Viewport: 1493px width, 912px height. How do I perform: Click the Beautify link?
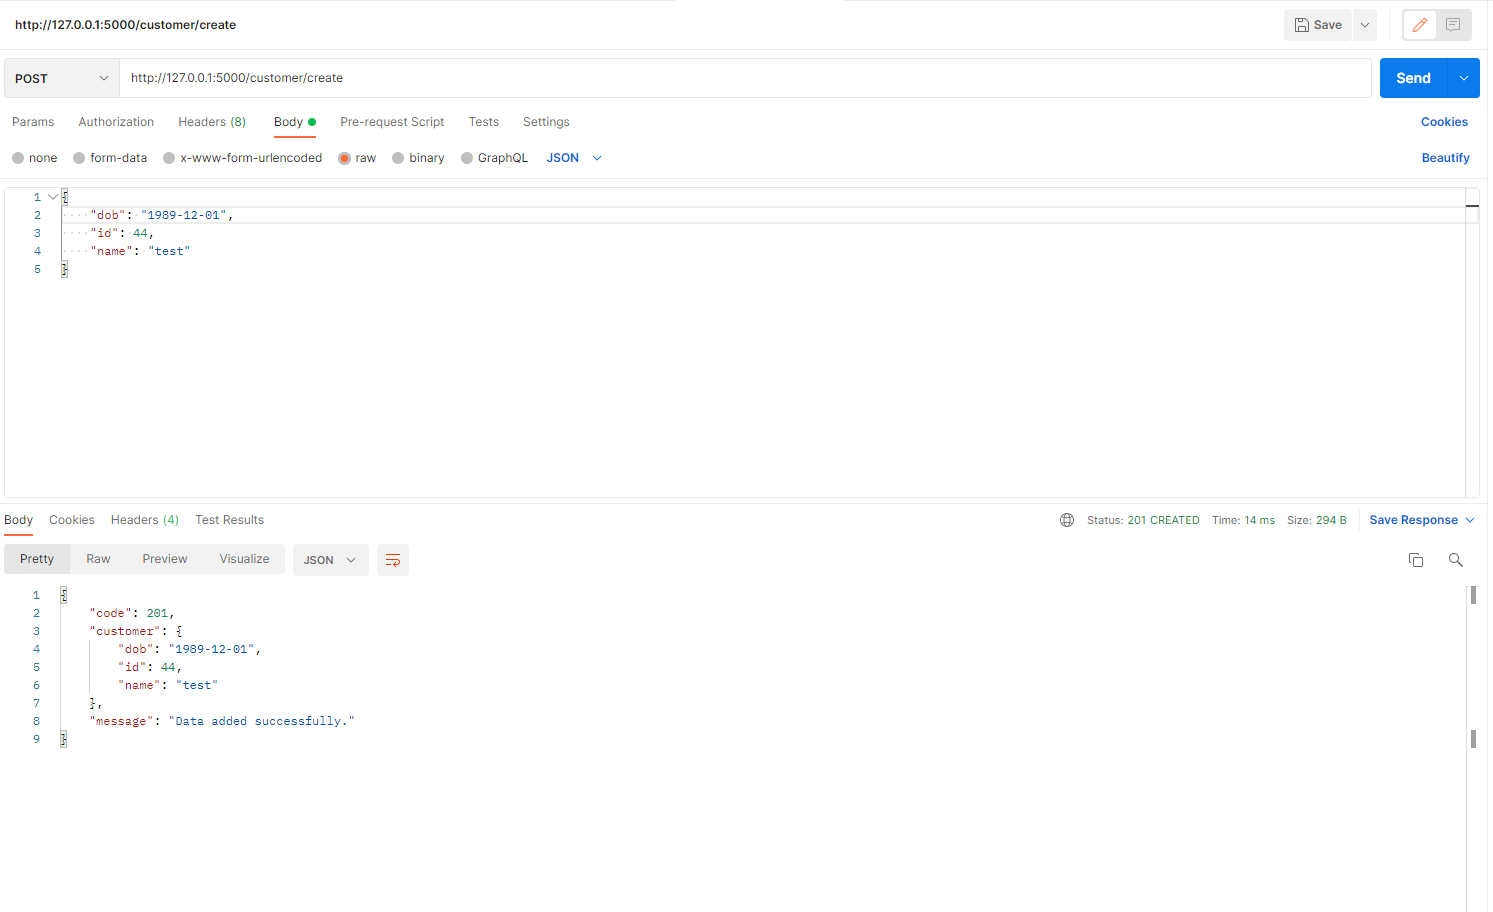click(1446, 158)
